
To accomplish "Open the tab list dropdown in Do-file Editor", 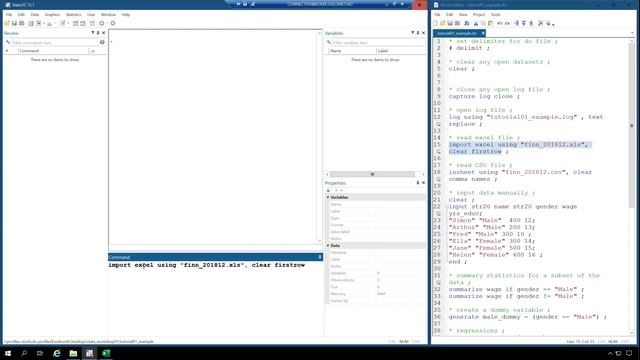I will 632,33.
